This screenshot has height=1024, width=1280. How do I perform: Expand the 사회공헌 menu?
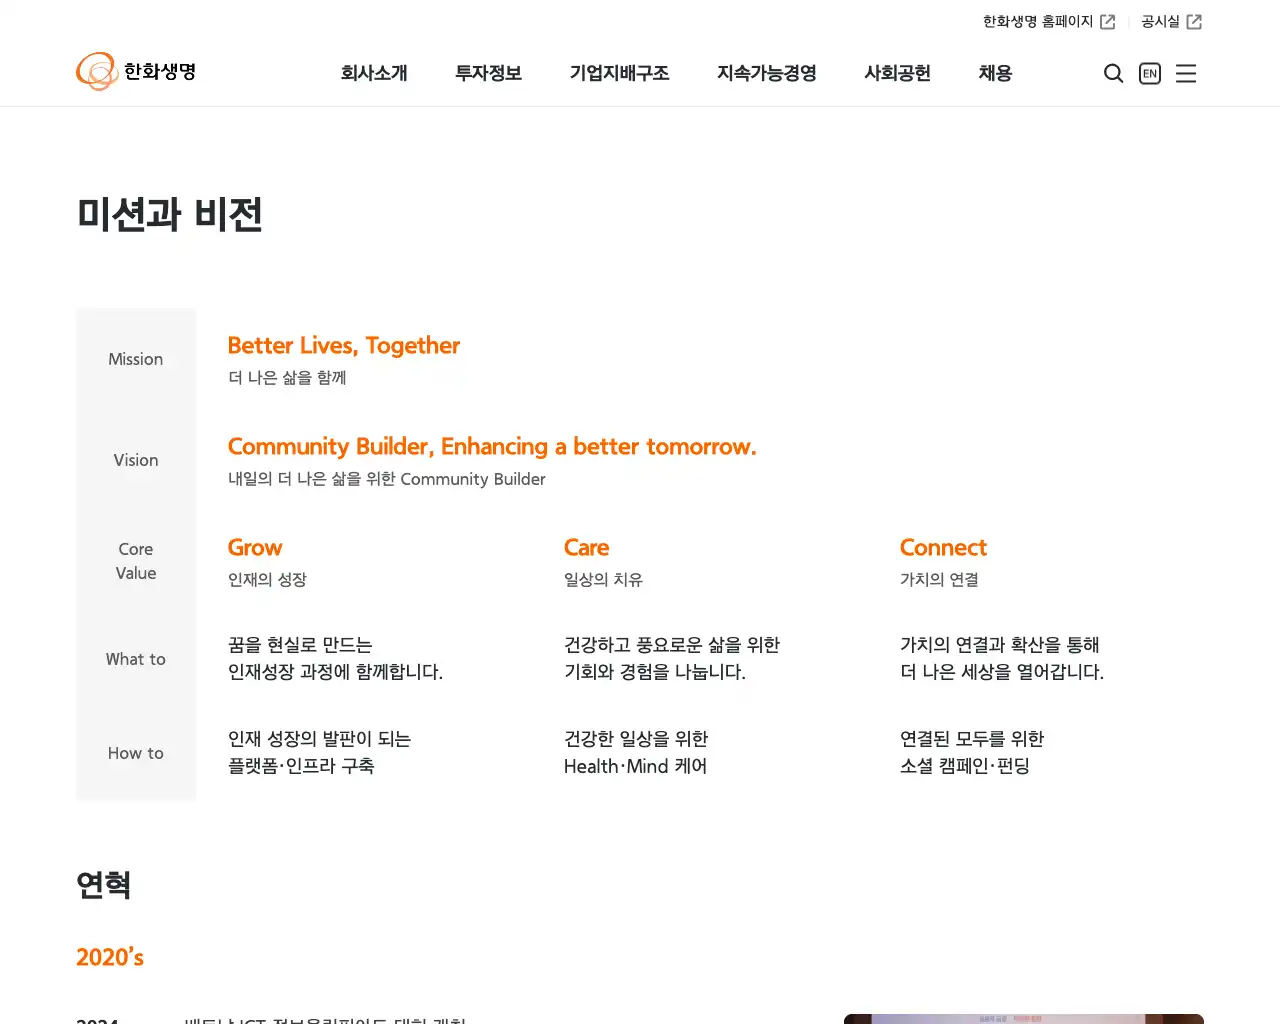click(x=897, y=73)
